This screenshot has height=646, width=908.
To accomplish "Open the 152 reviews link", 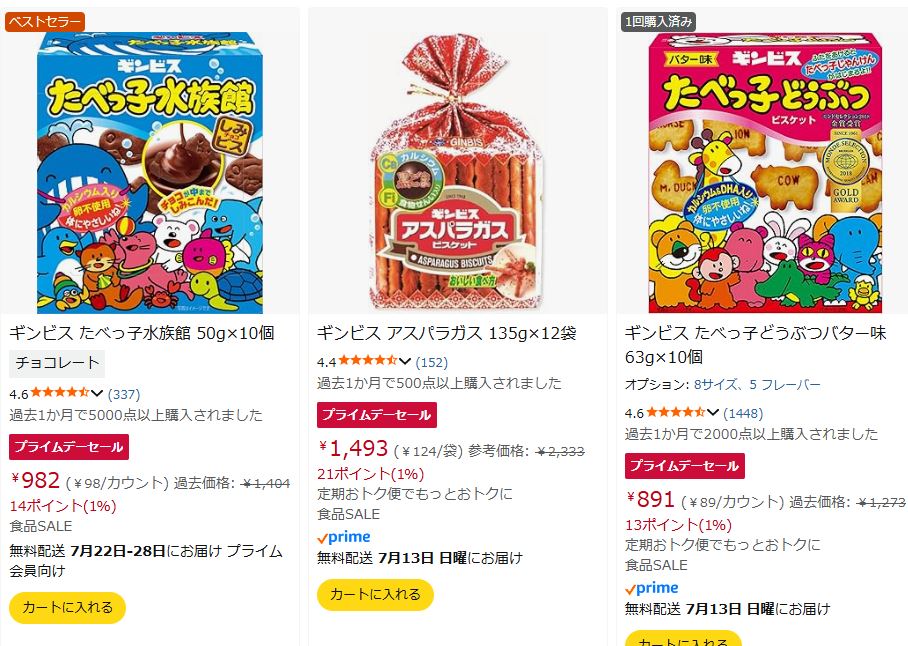I will (432, 362).
